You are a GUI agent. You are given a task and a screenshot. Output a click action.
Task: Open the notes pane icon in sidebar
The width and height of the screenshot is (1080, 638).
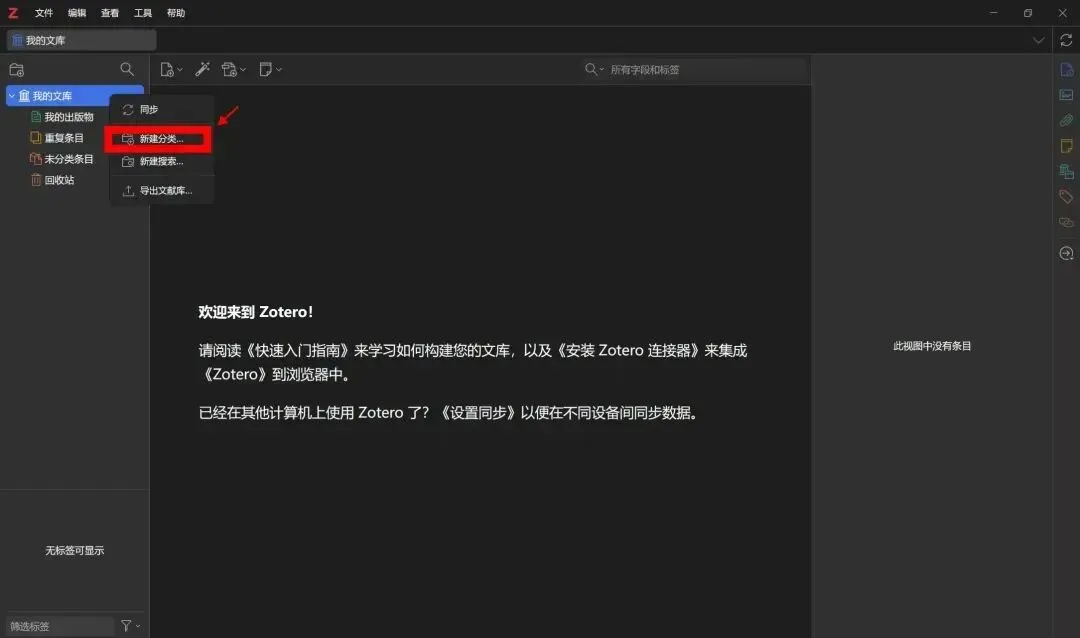[1066, 145]
